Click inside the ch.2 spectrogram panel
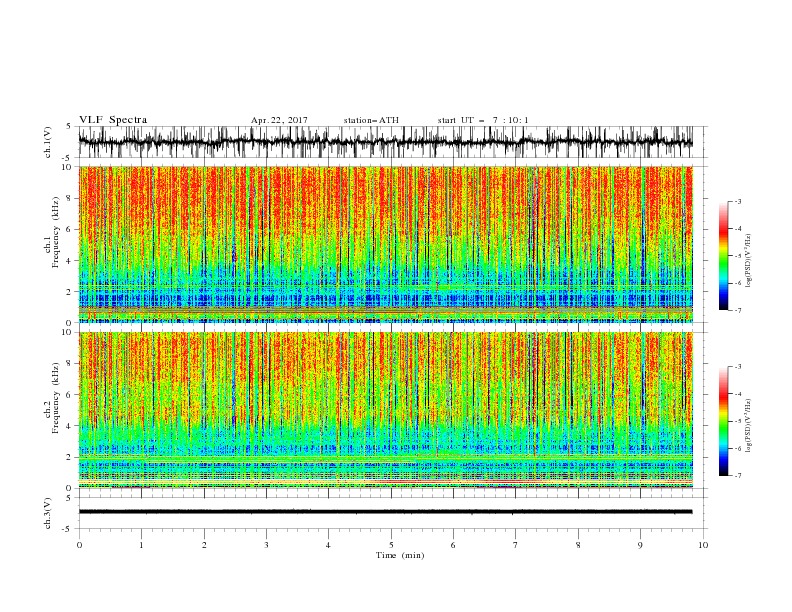Viewport: 792px width, 612px height. [385, 410]
